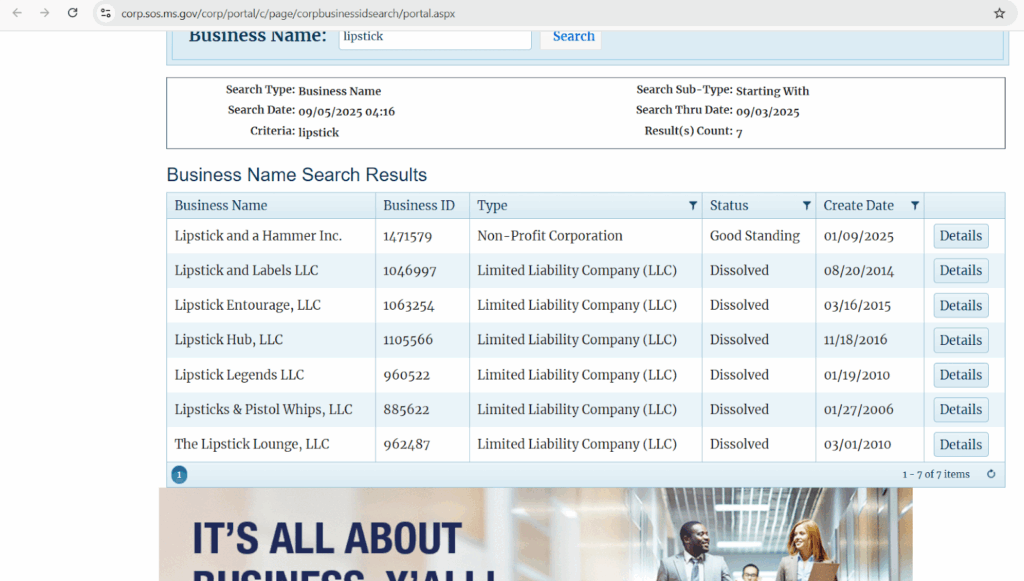Sort by Business ID column header
This screenshot has width=1024, height=581.
(418, 206)
